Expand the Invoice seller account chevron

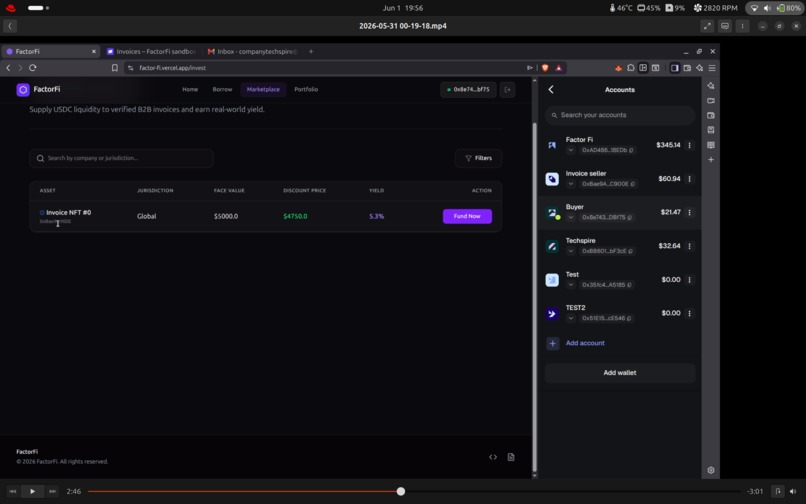click(x=571, y=184)
